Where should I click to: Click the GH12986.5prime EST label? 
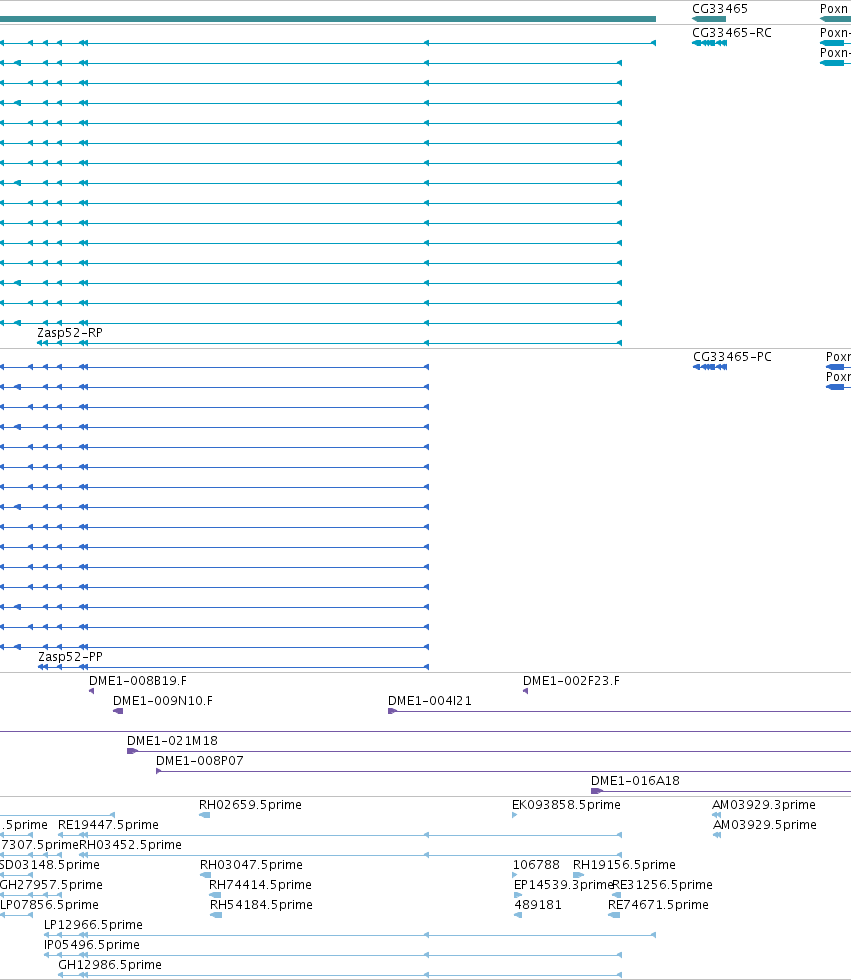[x=110, y=964]
